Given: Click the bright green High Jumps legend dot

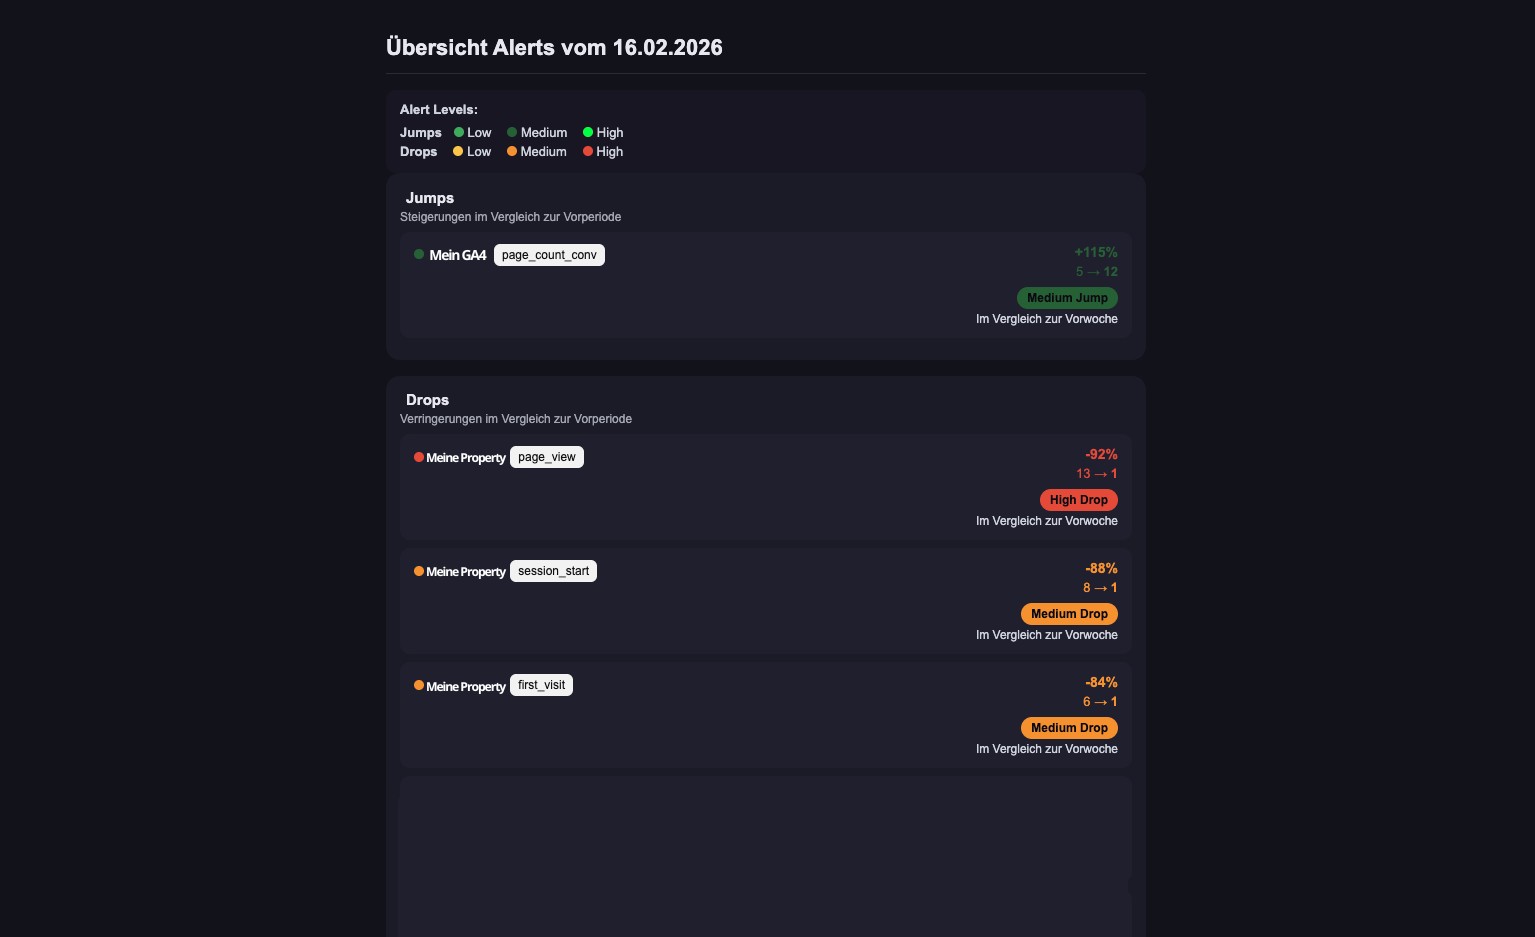Looking at the screenshot, I should coord(588,132).
